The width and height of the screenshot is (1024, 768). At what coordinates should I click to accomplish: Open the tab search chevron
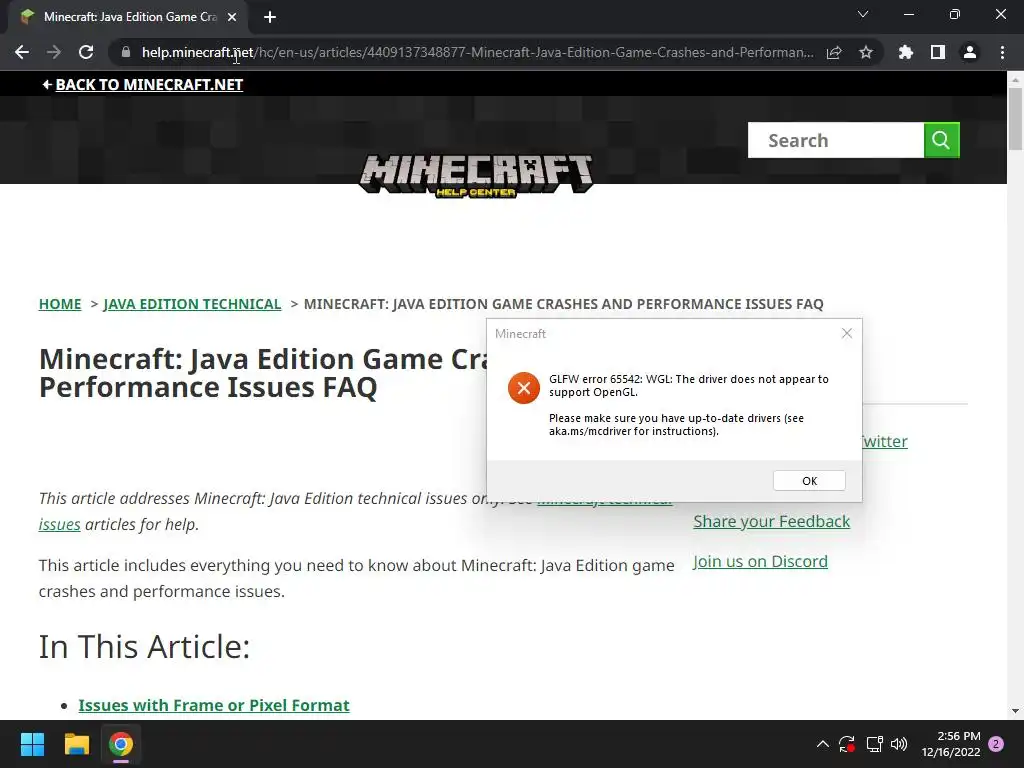863,14
